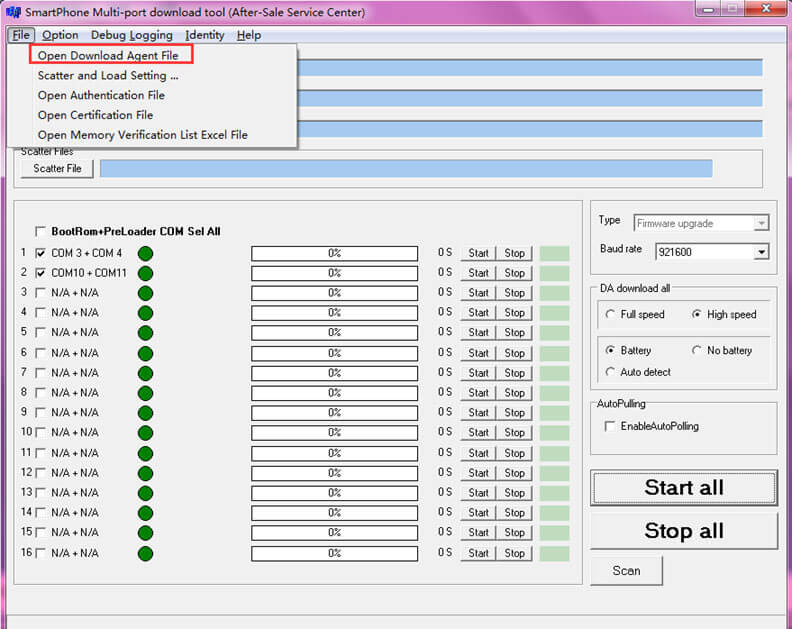
Task: Click green status indicator for row 5
Action: [145, 333]
